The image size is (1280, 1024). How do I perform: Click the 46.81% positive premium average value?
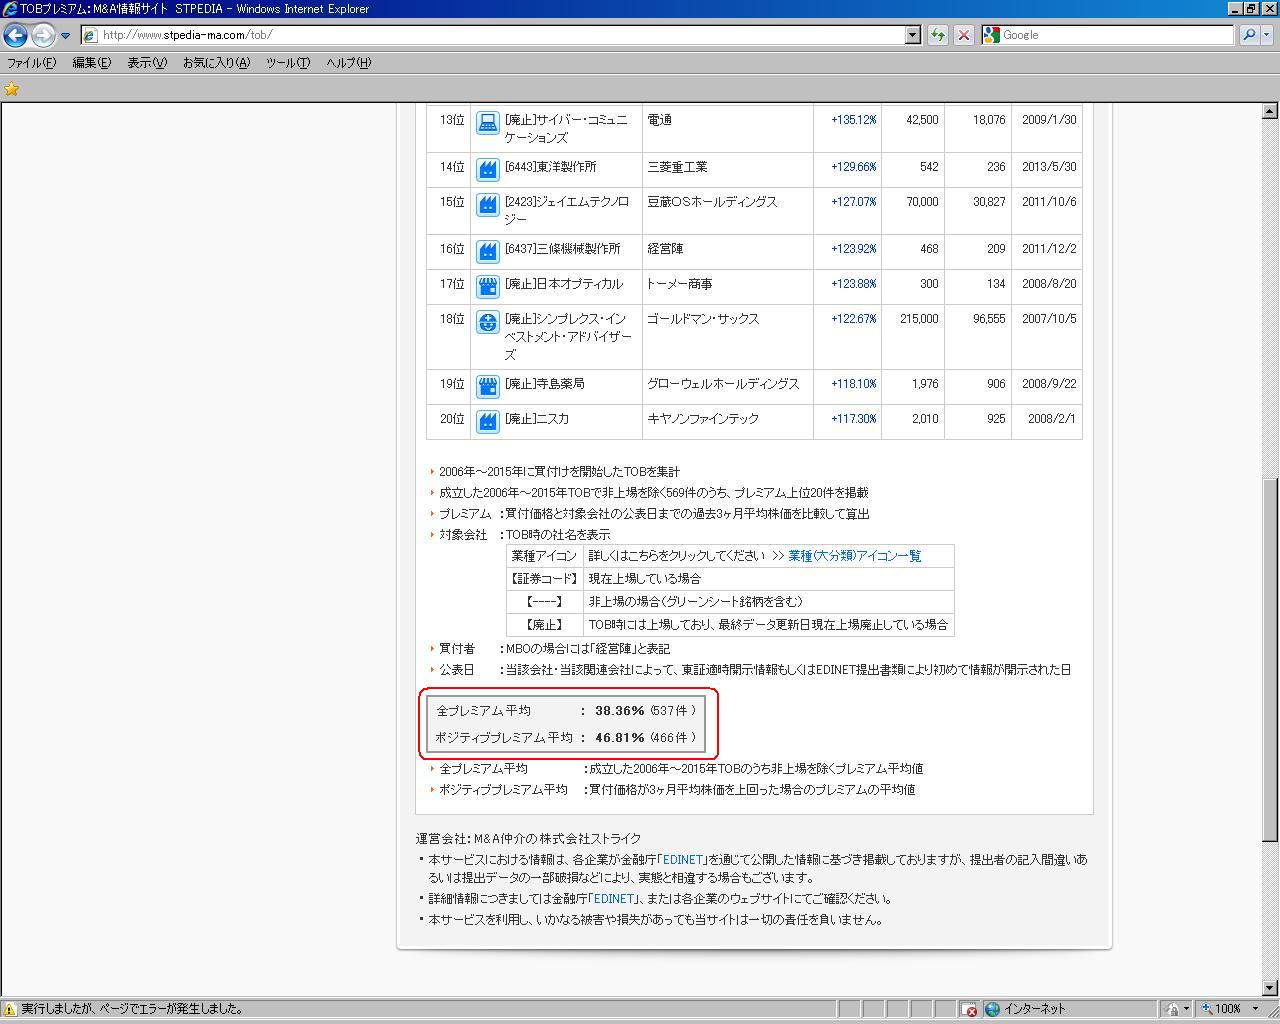coord(620,738)
